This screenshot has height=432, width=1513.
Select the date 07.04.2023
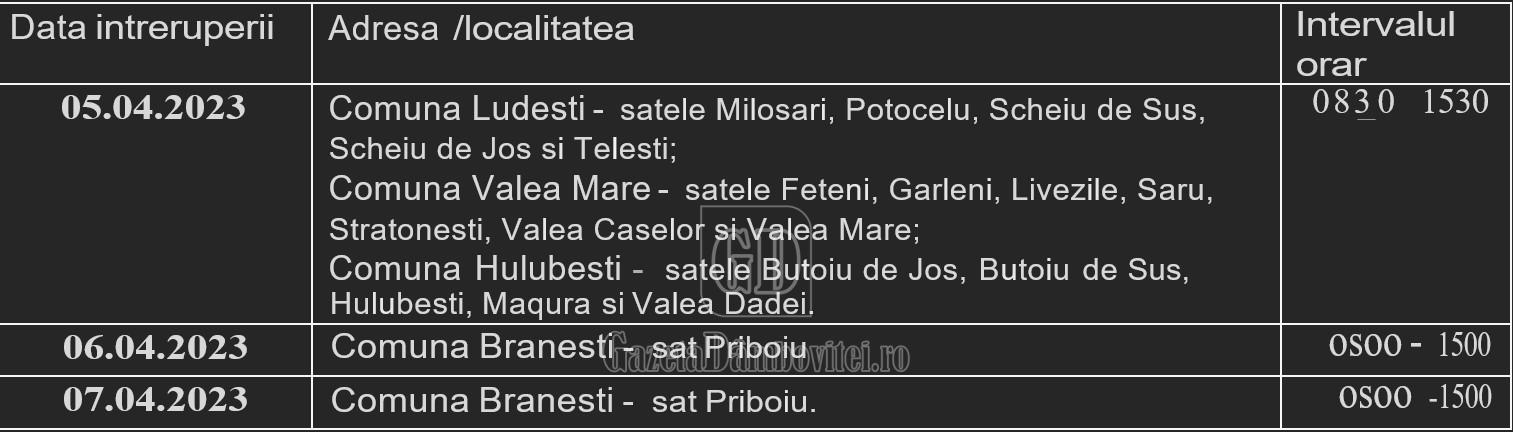[155, 399]
